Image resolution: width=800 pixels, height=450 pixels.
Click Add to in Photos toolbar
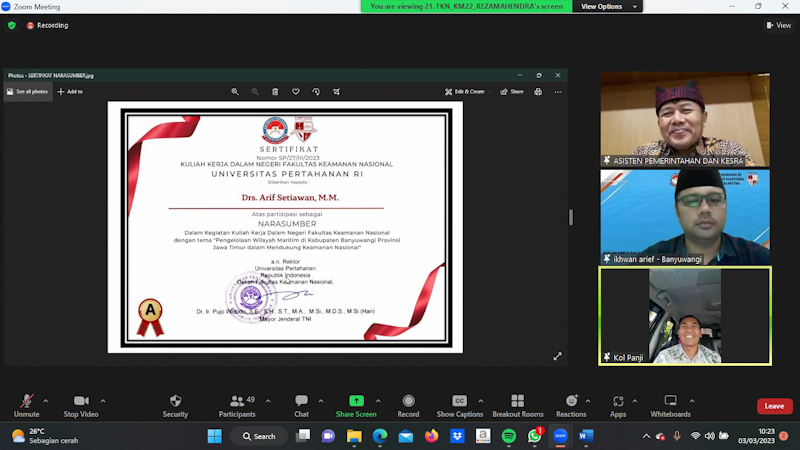point(70,92)
